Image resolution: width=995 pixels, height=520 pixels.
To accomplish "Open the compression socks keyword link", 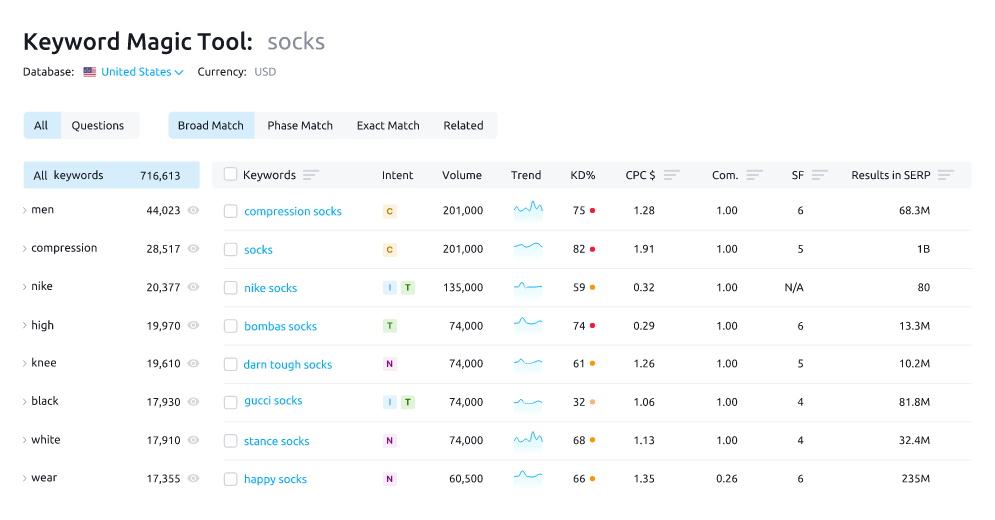I will (x=293, y=211).
